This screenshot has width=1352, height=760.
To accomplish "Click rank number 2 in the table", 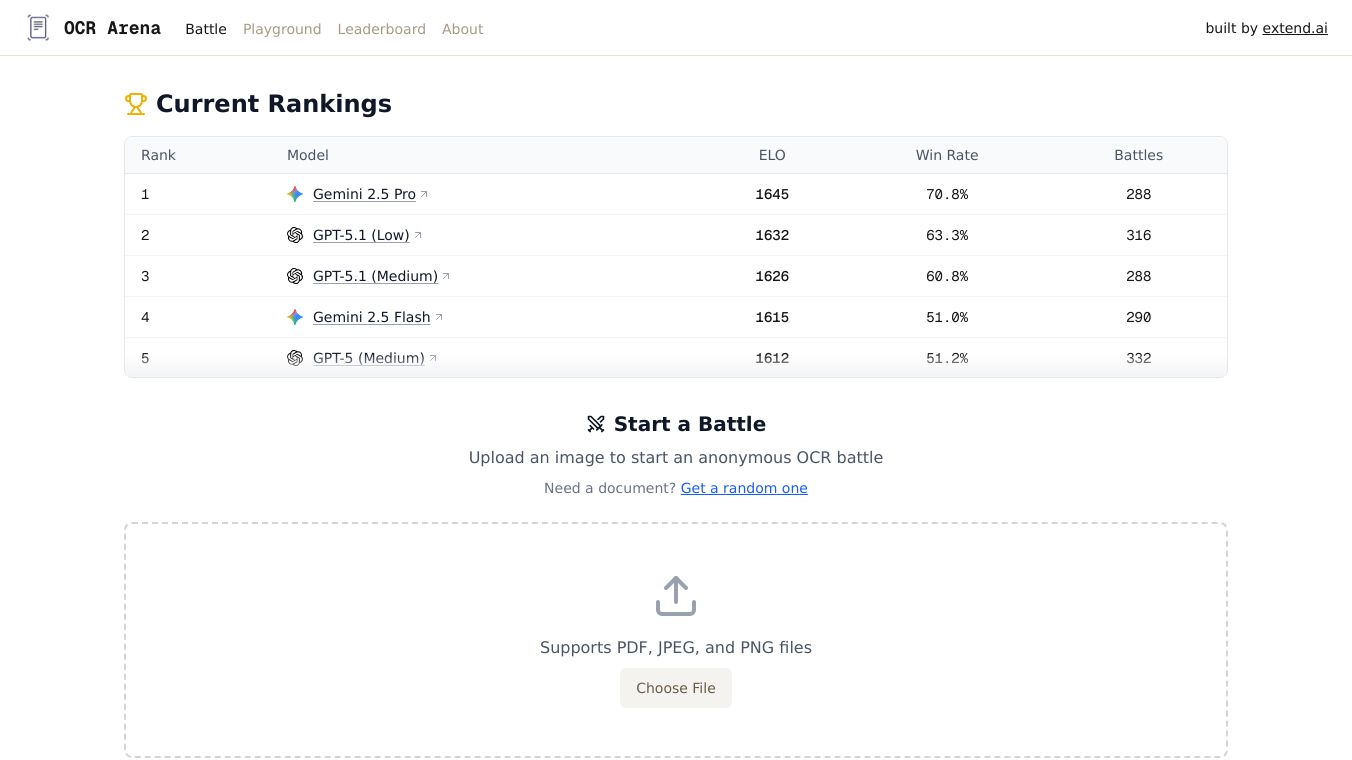I will click(145, 235).
